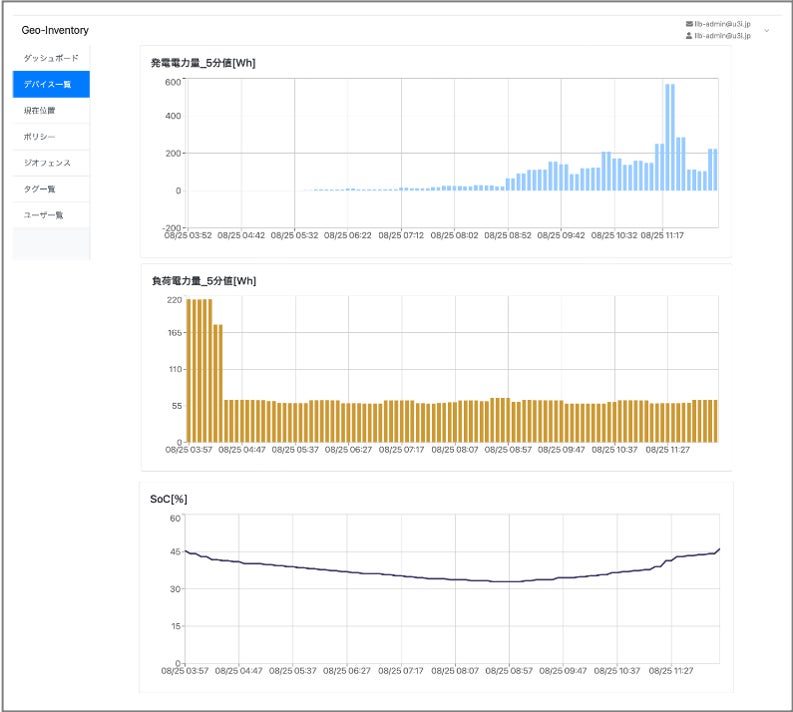Viewport: 793px width, 712px height.
Task: Click the 発電電力量_5分値[Wh] chart title
Action: (x=202, y=63)
